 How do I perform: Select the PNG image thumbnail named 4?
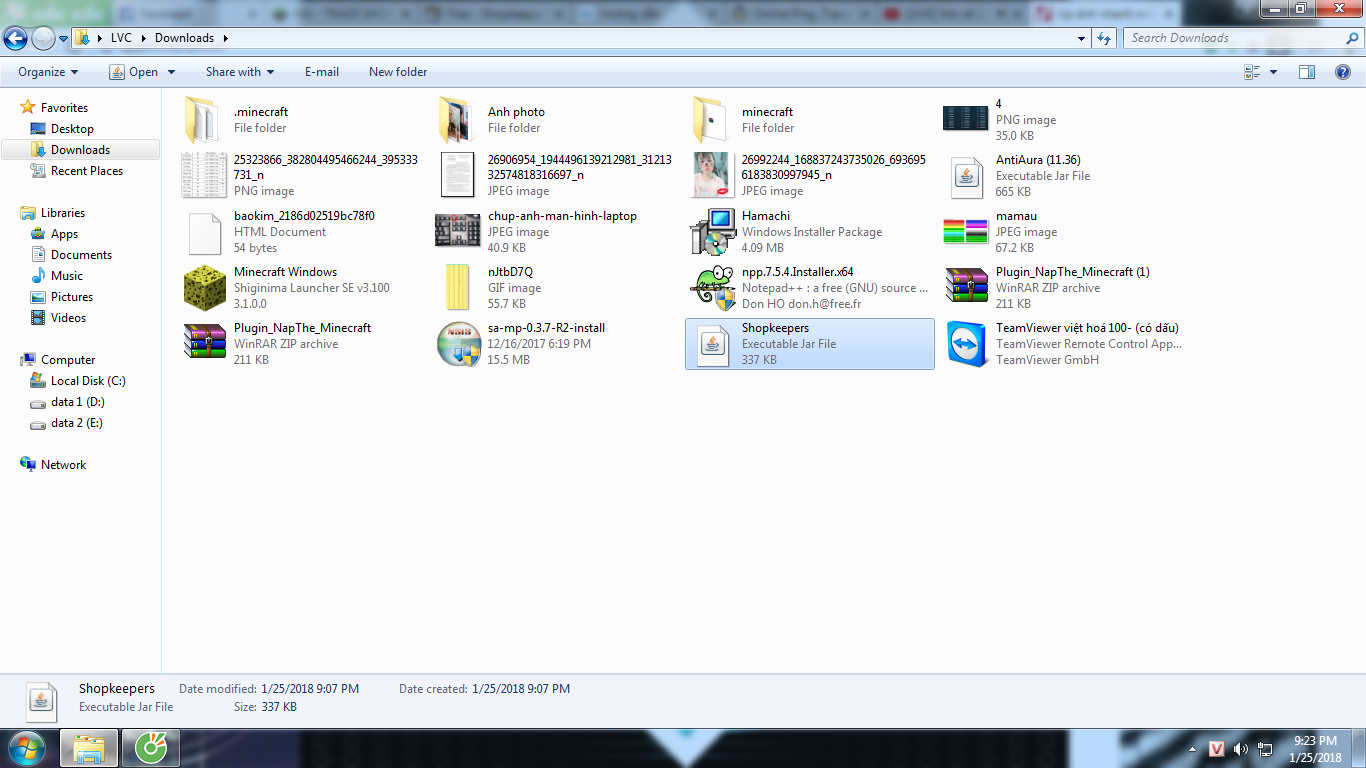click(966, 118)
